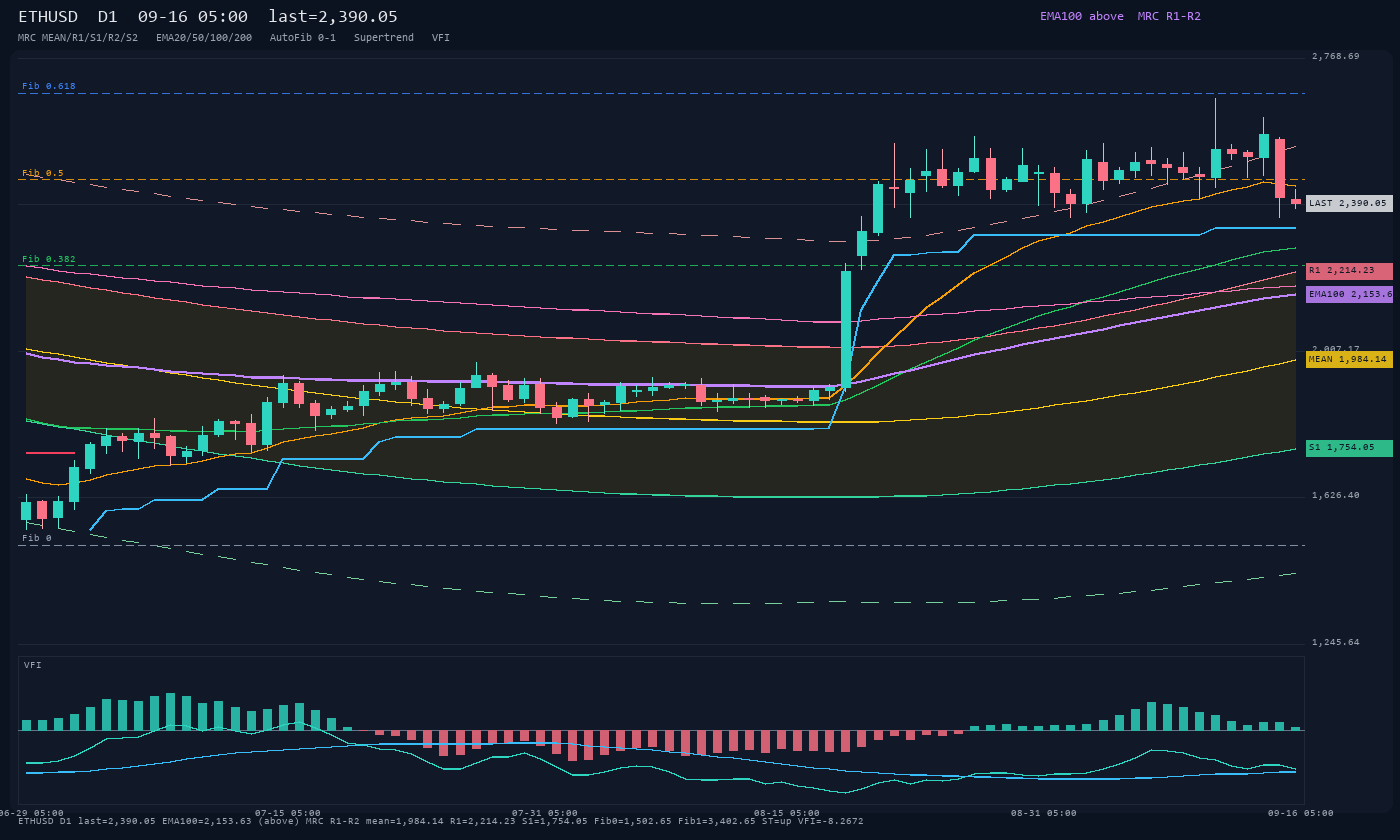This screenshot has width=1400, height=840.
Task: Click the 09-16 05:00 timestamp in header
Action: [193, 16]
